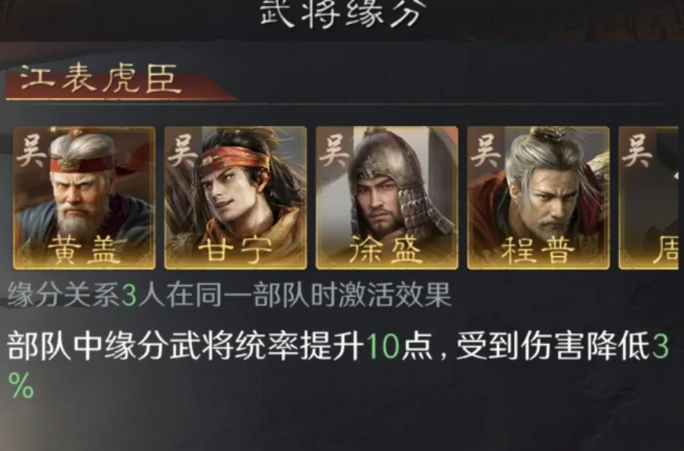Open the 徐盛 helmeted general portrait

pos(387,198)
